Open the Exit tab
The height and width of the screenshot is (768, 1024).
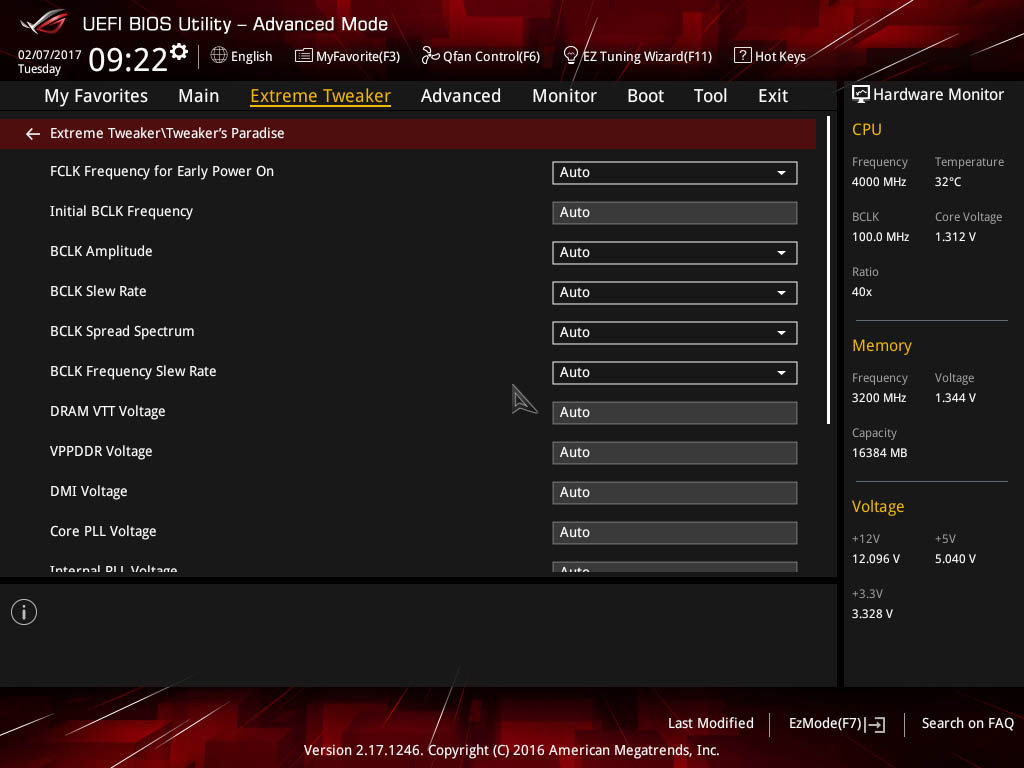(773, 96)
